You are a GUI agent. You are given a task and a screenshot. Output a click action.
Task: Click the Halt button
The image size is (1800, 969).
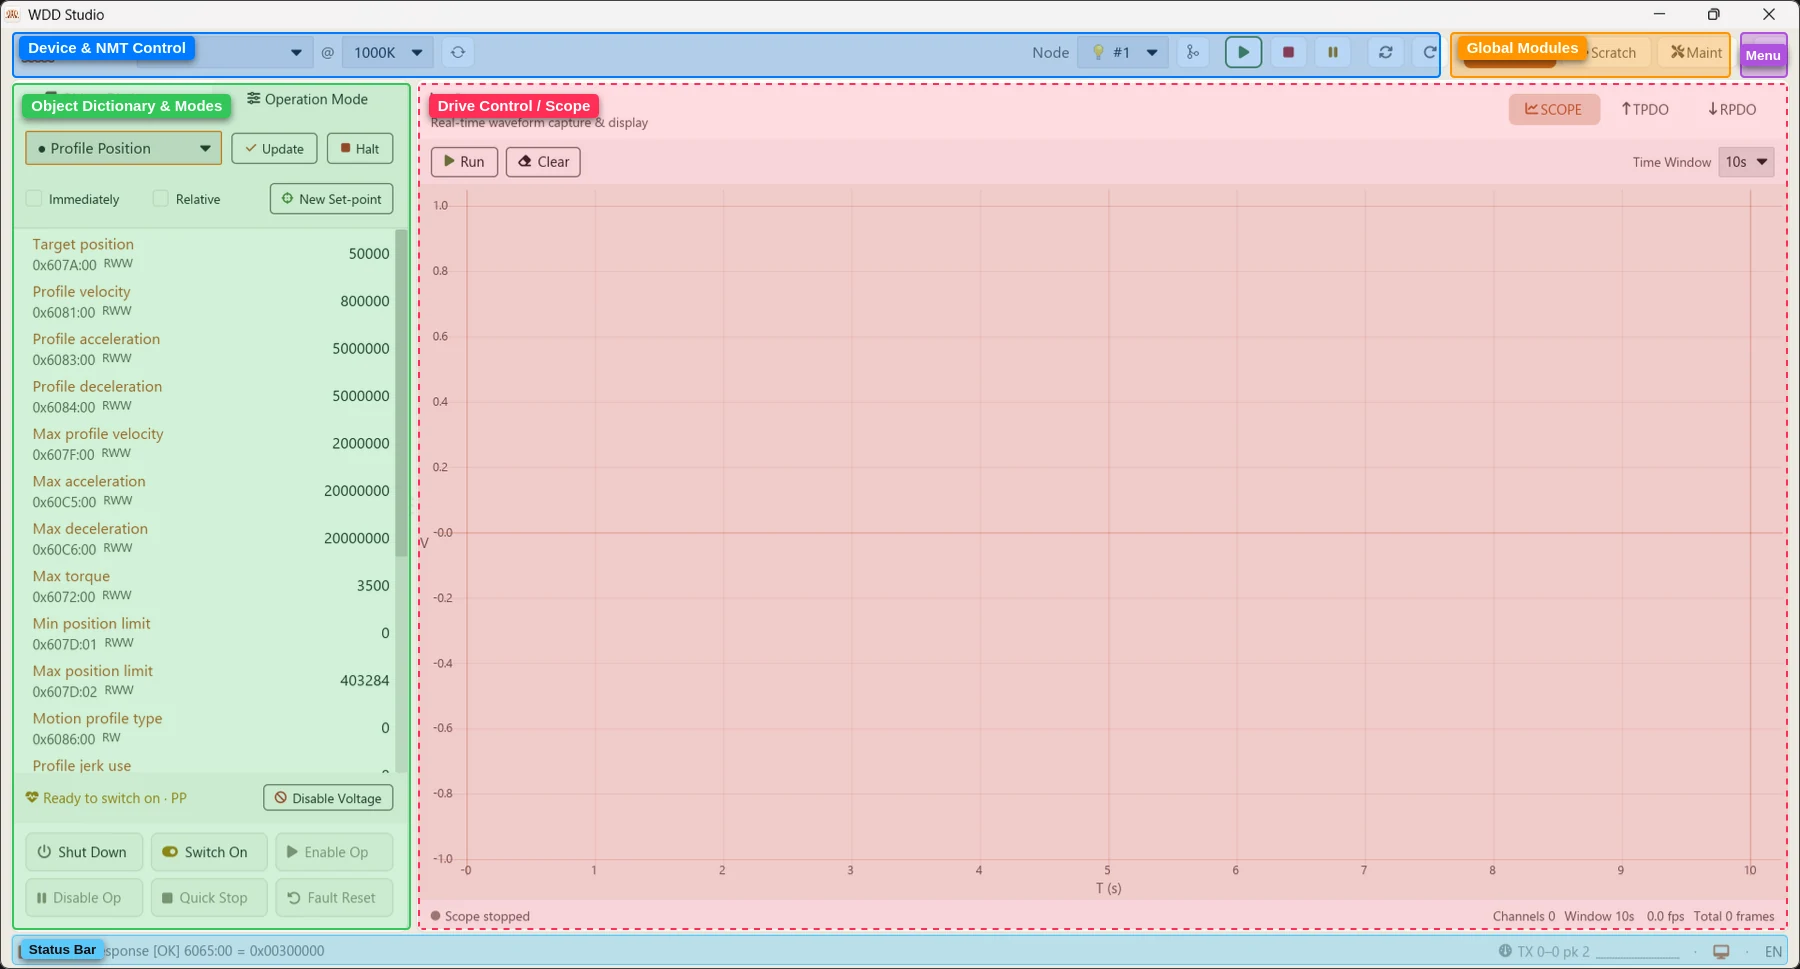tap(360, 148)
